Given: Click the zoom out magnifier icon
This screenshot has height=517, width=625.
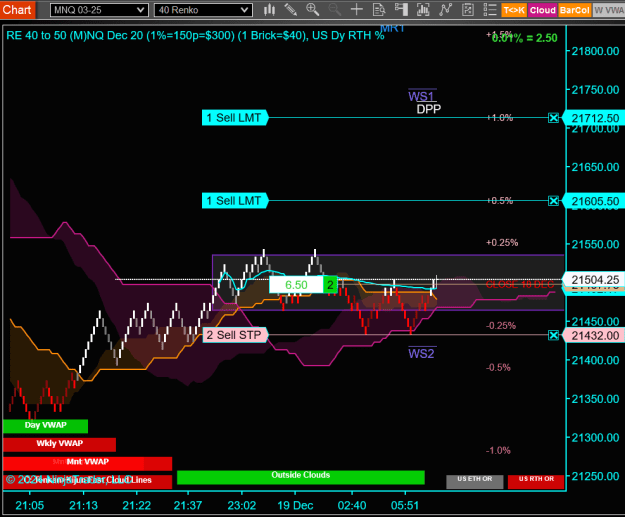Looking at the screenshot, I should click(x=334, y=10).
